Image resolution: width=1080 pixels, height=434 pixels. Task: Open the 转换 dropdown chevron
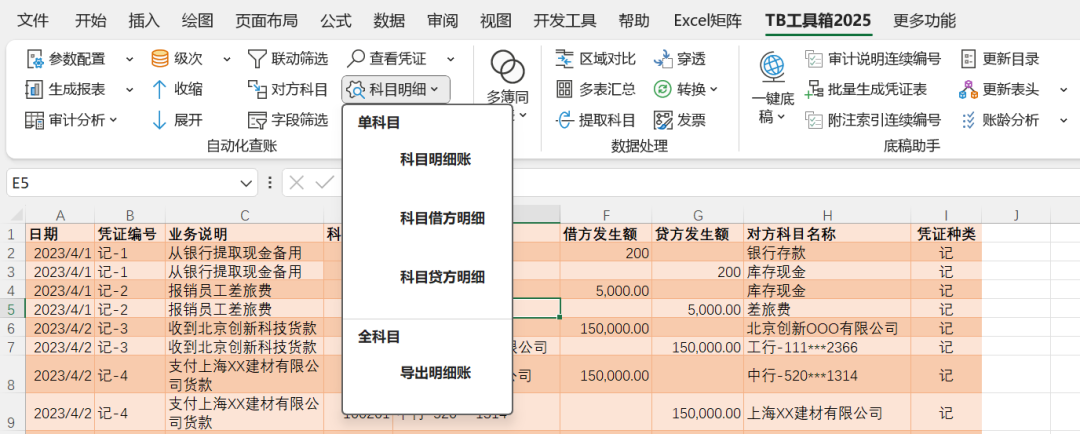[x=714, y=89]
